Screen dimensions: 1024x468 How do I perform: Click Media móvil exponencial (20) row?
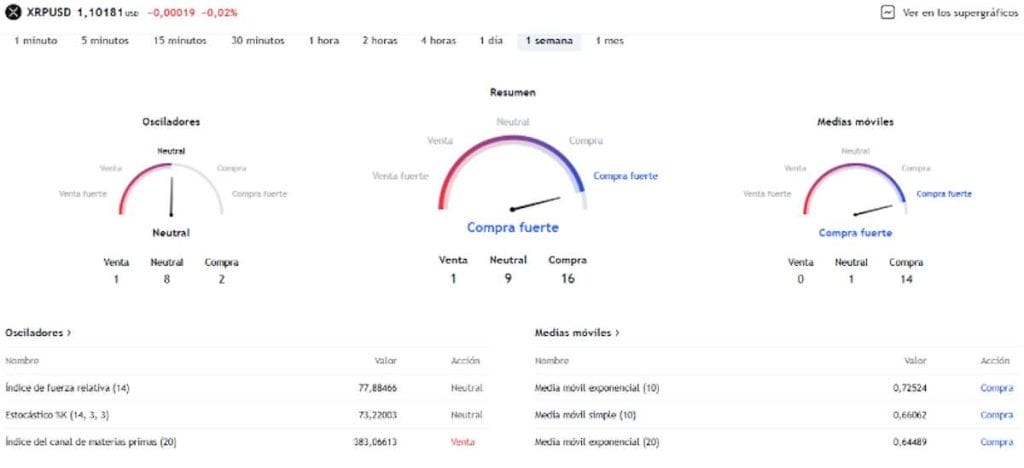776,442
